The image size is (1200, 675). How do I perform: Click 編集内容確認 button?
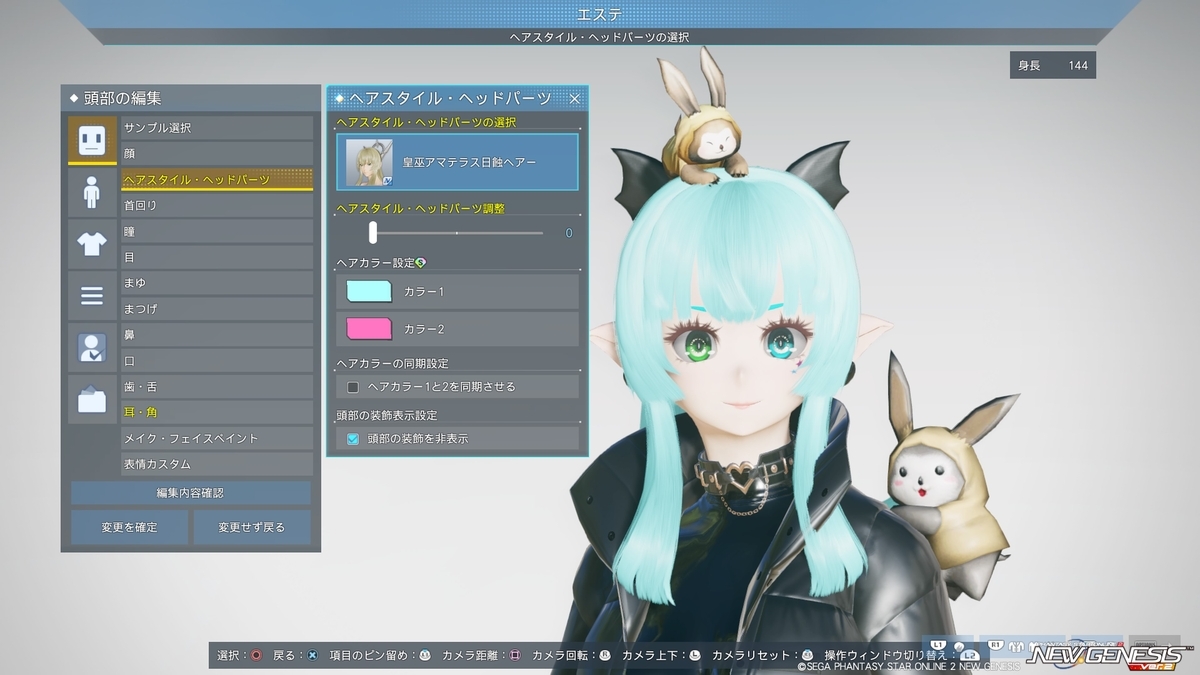[190, 493]
